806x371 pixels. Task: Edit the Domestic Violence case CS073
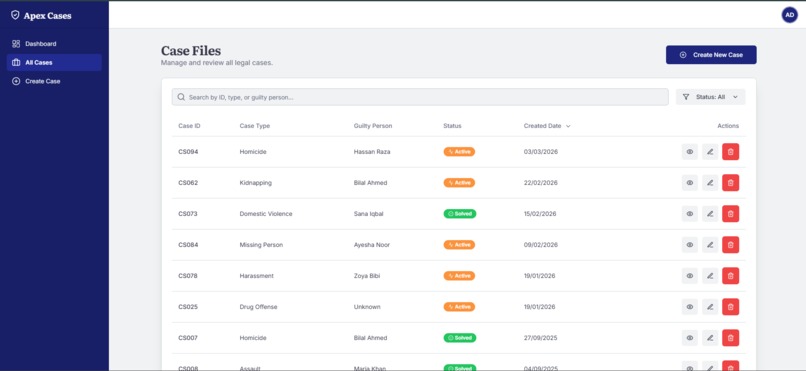tap(710, 214)
